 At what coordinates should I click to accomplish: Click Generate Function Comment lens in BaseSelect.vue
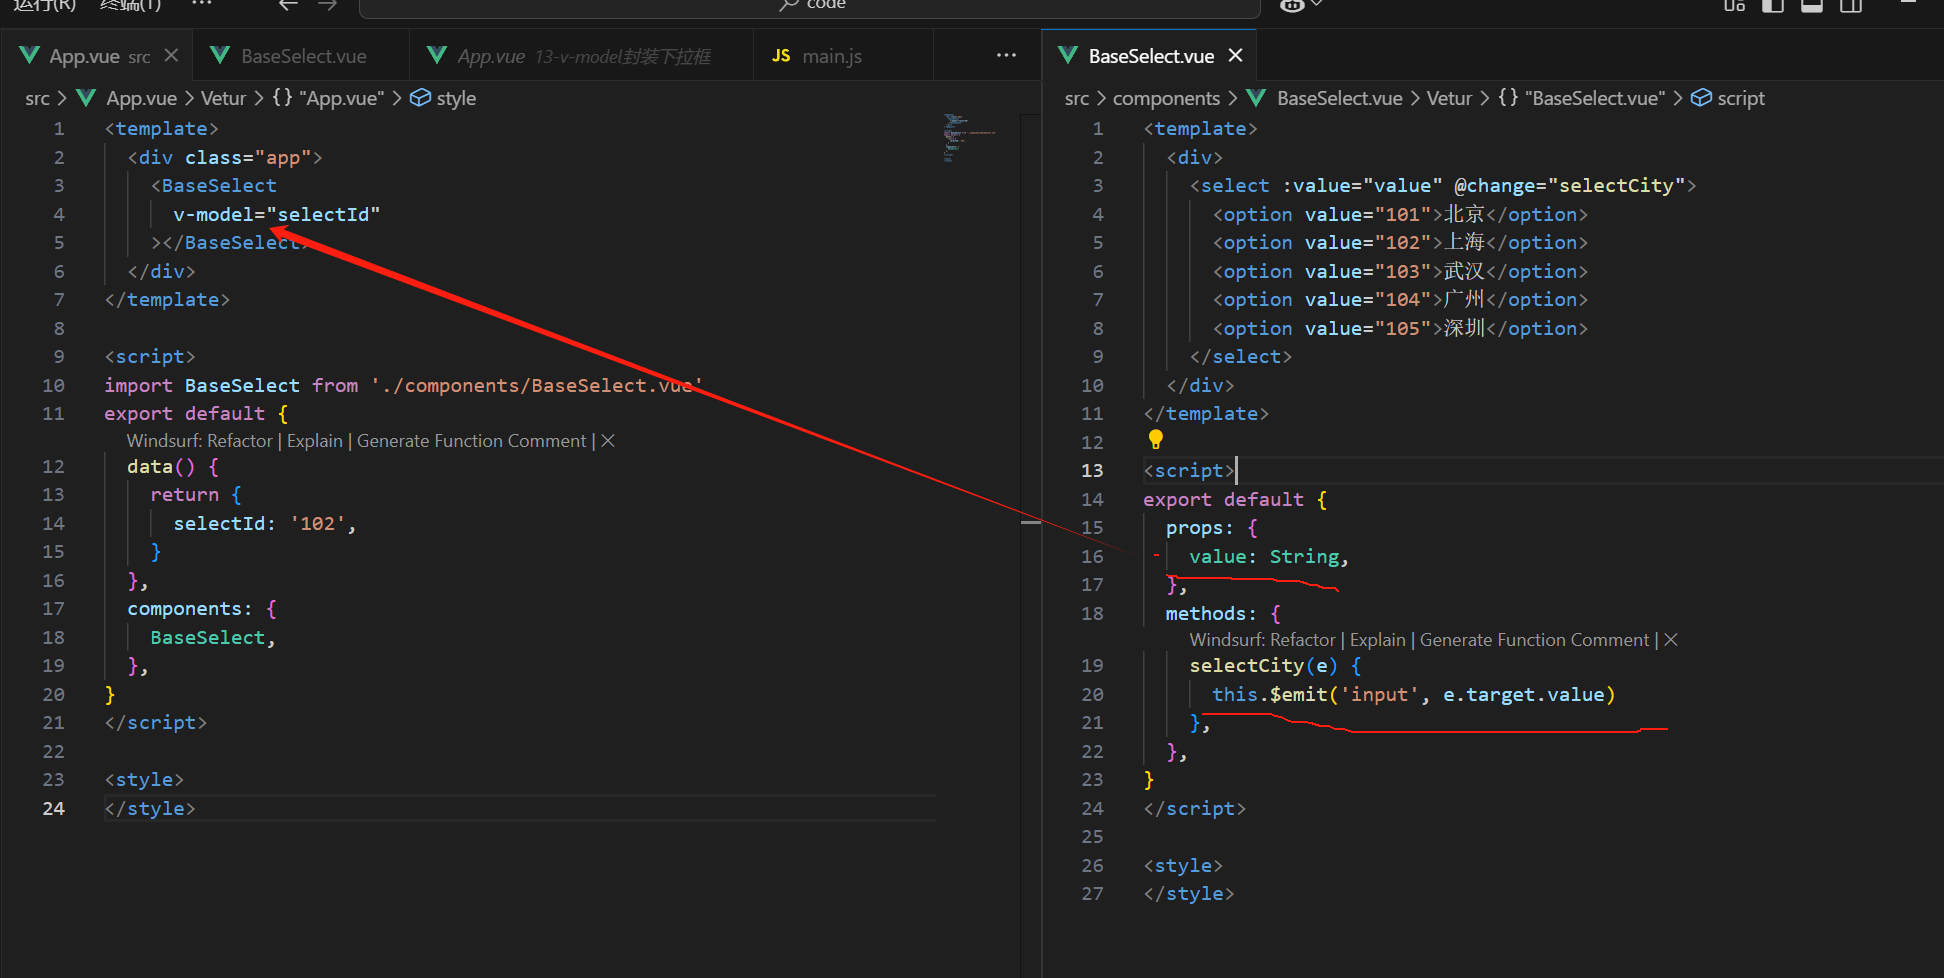[1535, 640]
